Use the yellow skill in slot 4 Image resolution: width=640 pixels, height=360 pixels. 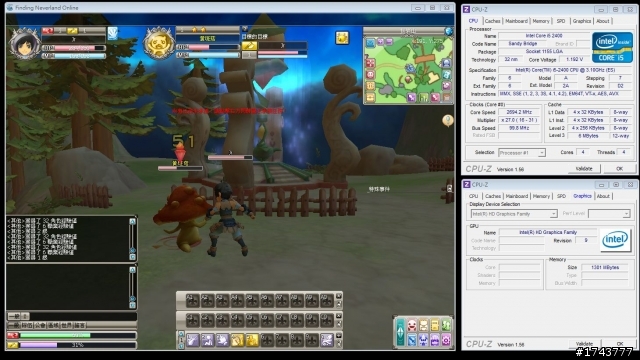(x=237, y=340)
